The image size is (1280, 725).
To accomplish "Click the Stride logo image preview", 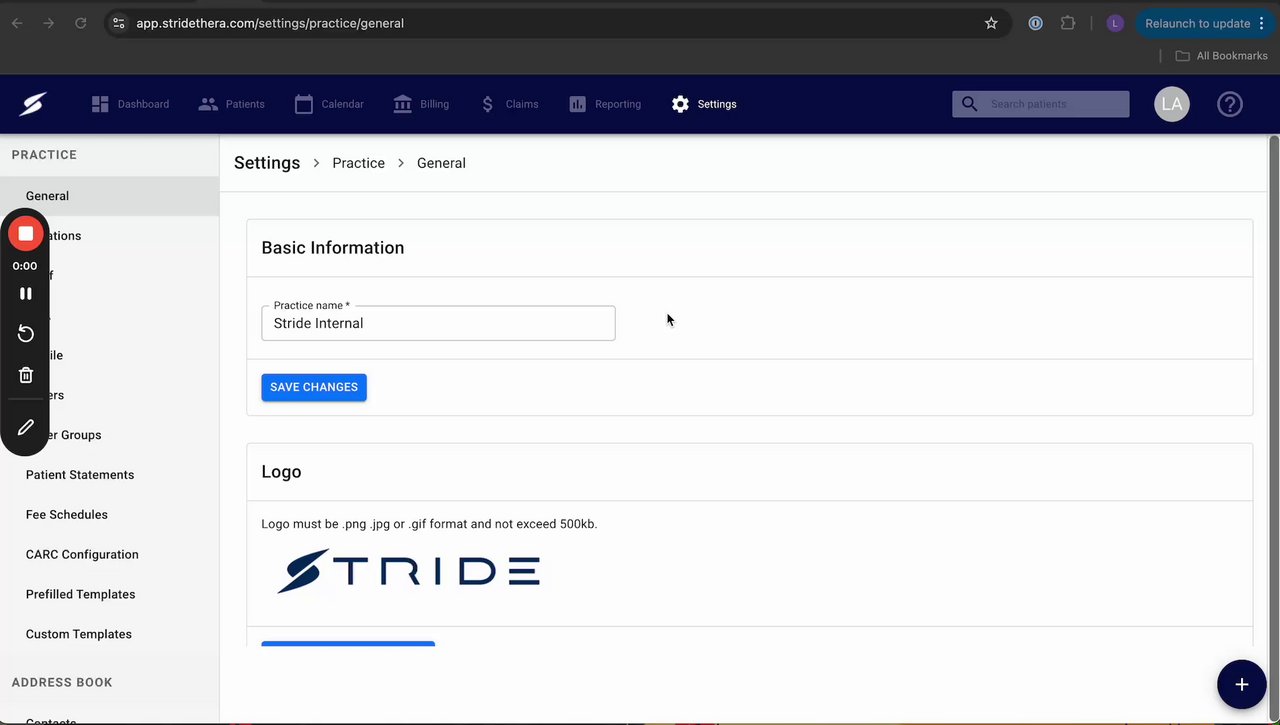I will (408, 571).
